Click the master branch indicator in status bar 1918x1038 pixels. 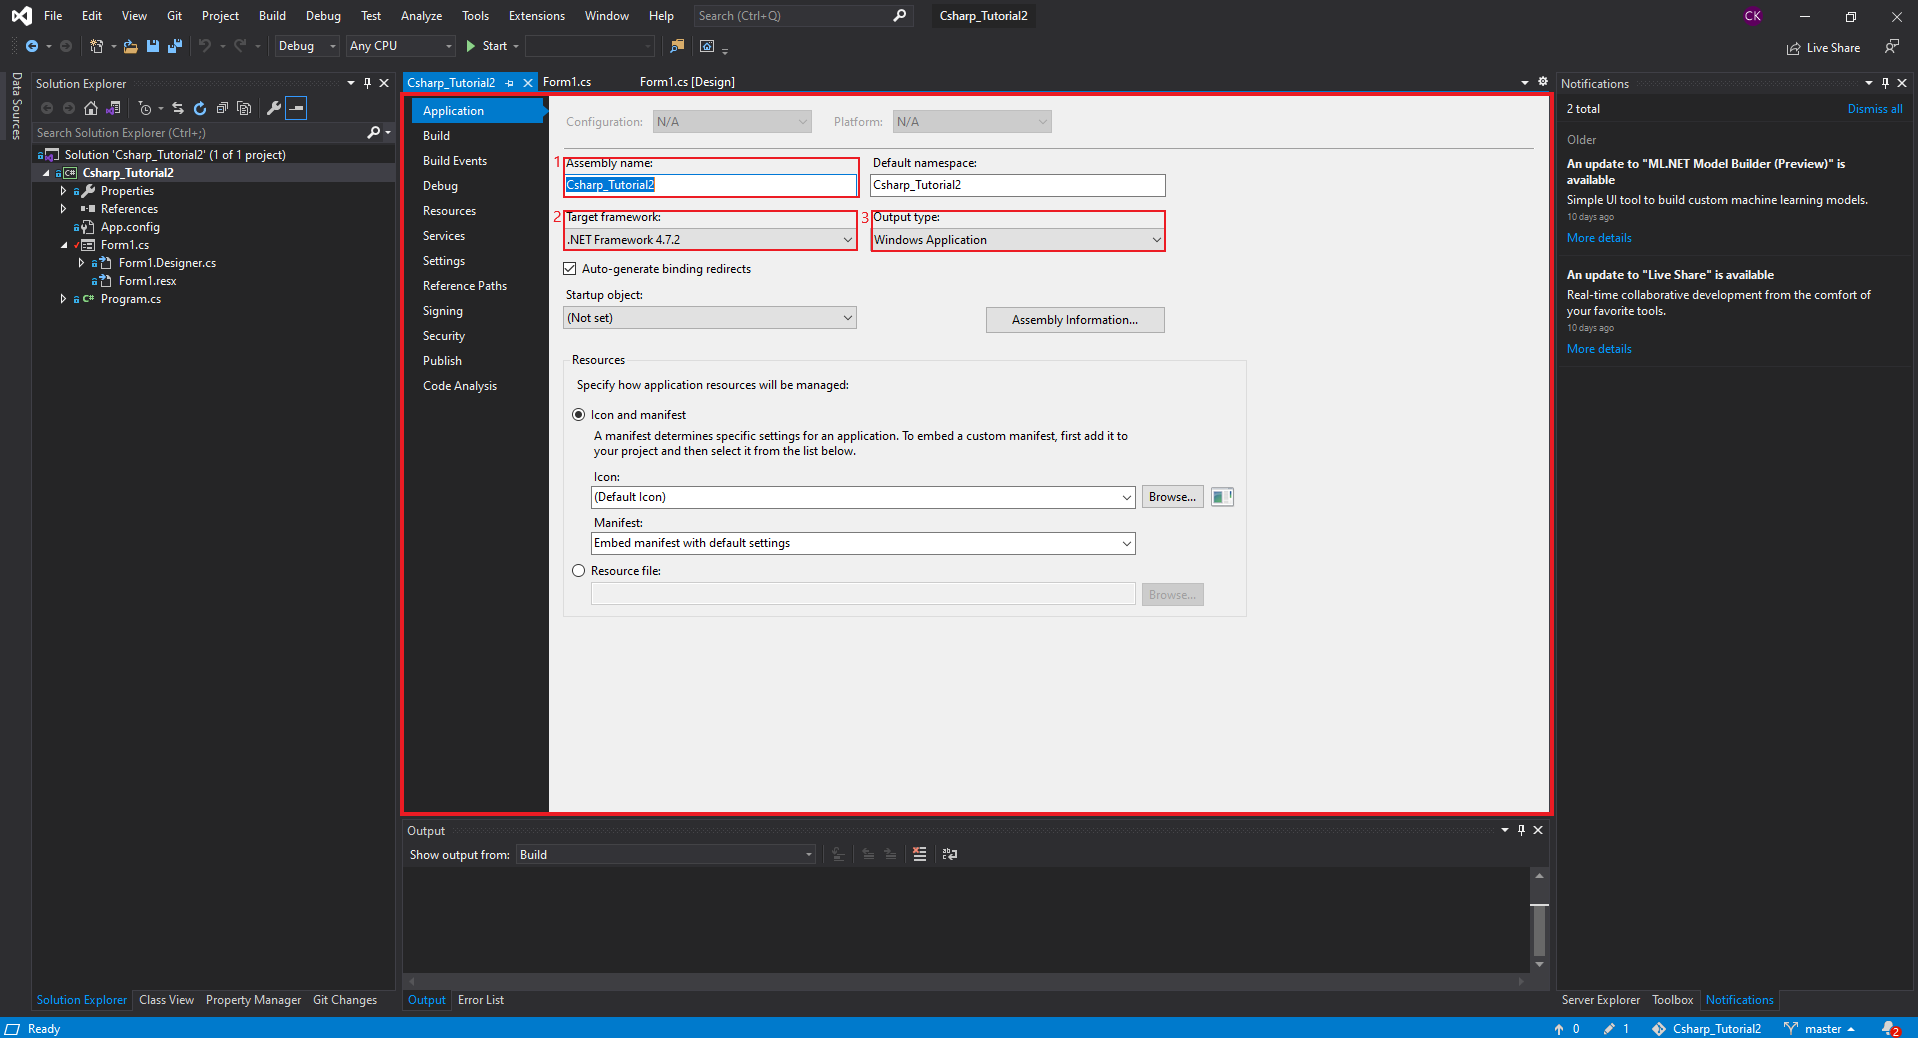[x=1820, y=1028]
